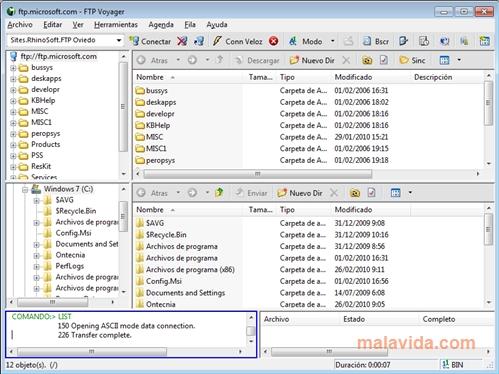Sort remote list by Nombre column
The image size is (499, 374).
point(150,77)
